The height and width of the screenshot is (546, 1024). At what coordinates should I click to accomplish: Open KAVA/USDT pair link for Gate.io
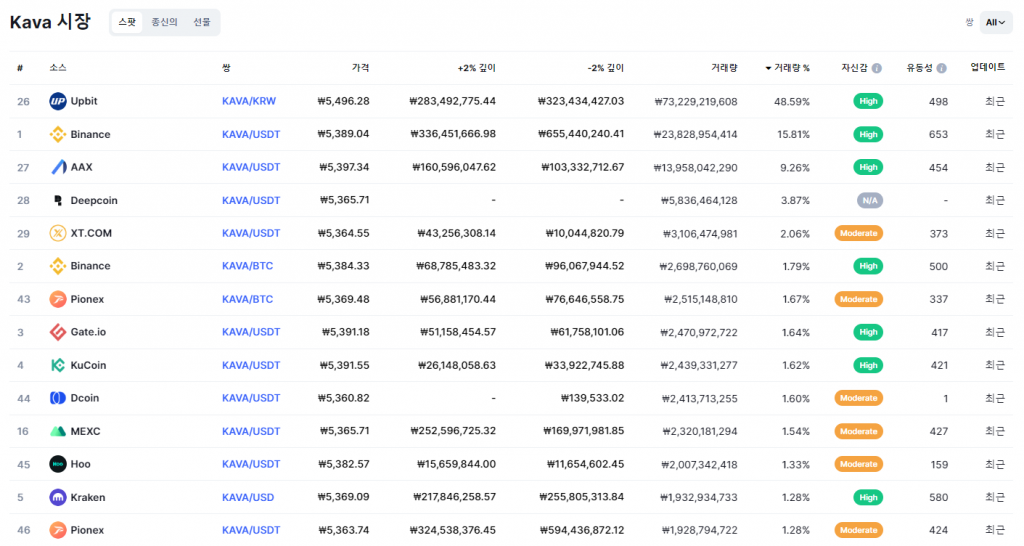pos(251,332)
